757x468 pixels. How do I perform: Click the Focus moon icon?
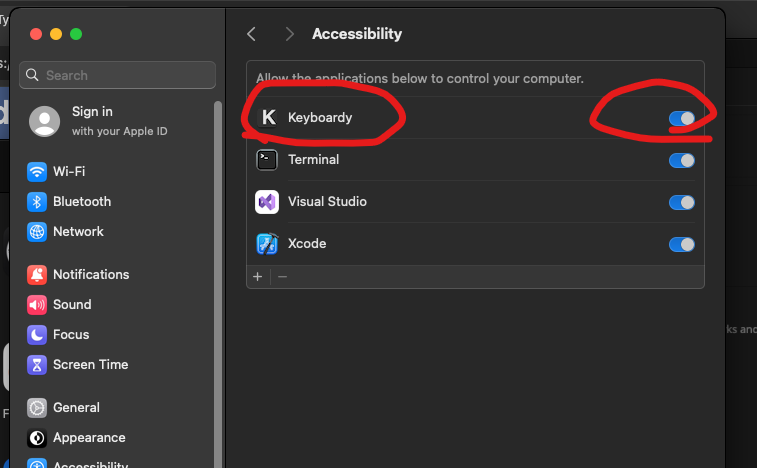(x=37, y=335)
